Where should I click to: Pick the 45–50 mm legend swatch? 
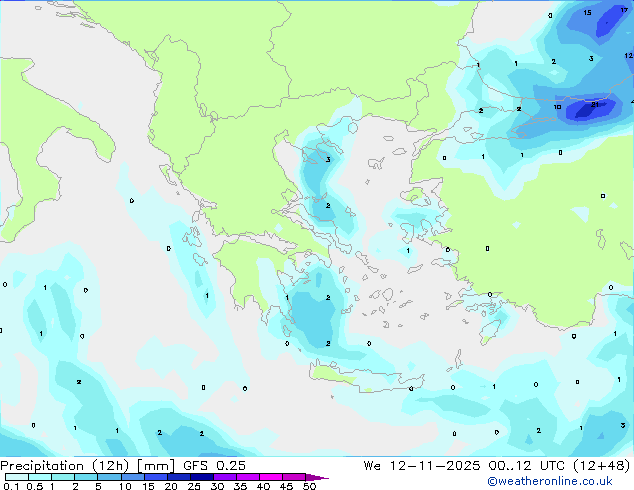(x=294, y=477)
